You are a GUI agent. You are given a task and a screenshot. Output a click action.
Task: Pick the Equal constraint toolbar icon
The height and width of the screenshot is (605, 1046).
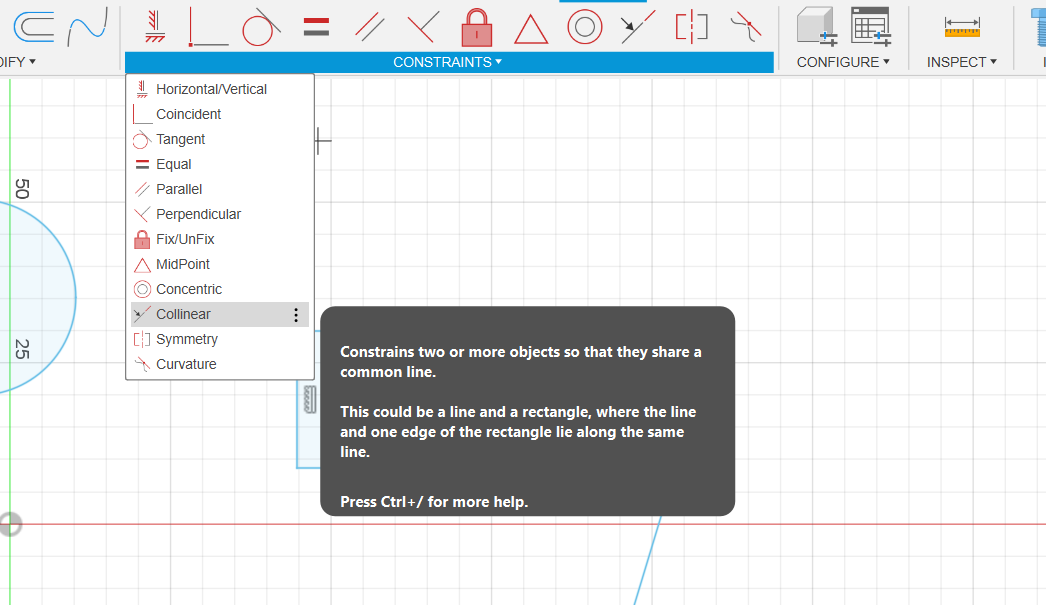coord(316,27)
